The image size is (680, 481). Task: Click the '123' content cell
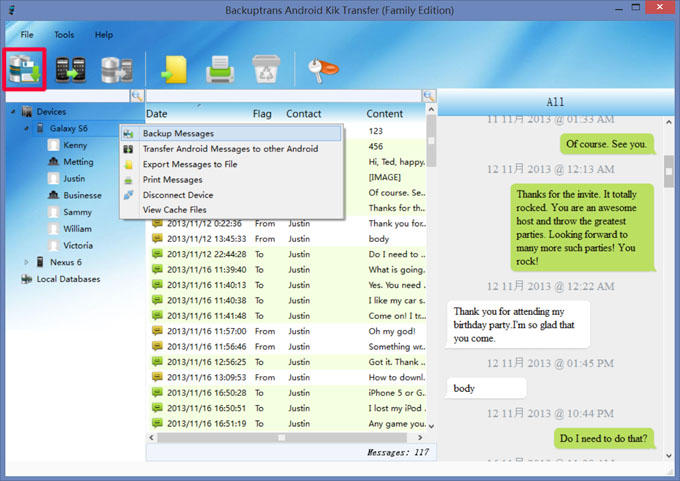376,131
